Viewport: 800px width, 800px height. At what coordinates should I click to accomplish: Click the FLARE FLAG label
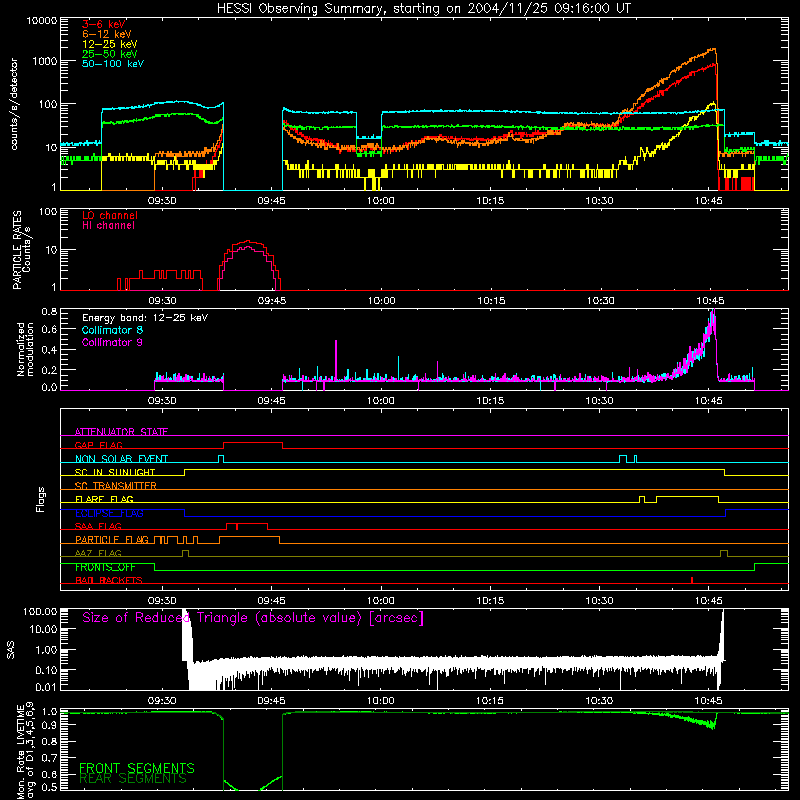point(104,499)
